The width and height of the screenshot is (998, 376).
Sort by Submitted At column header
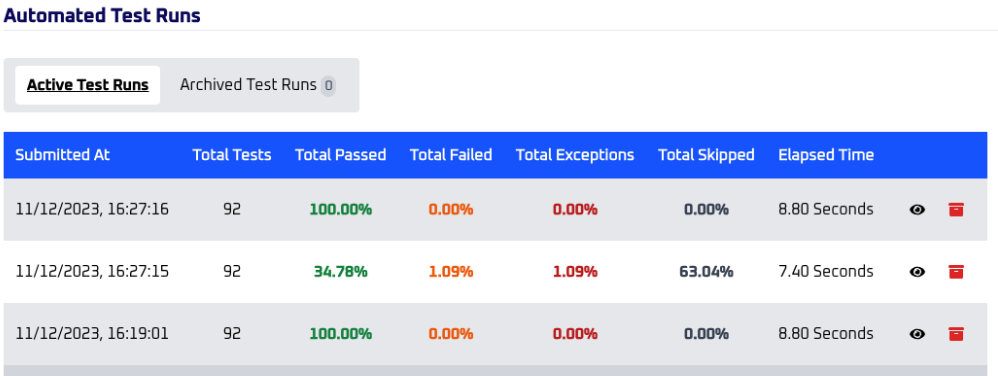pyautogui.click(x=62, y=155)
